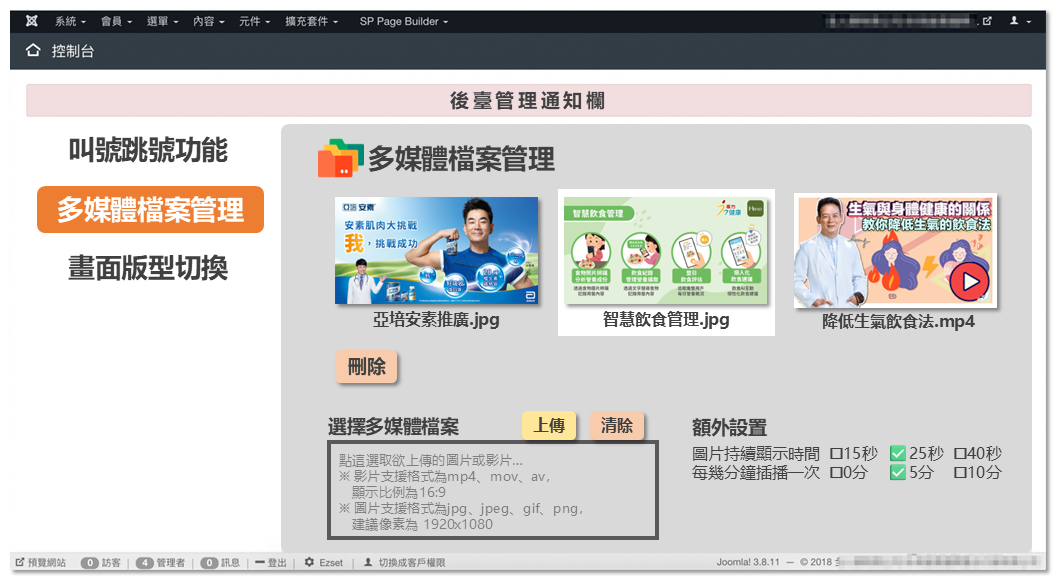1058x583 pixels.
Task: Switch to 畫面版型切換 in sidebar
Action: 148,268
